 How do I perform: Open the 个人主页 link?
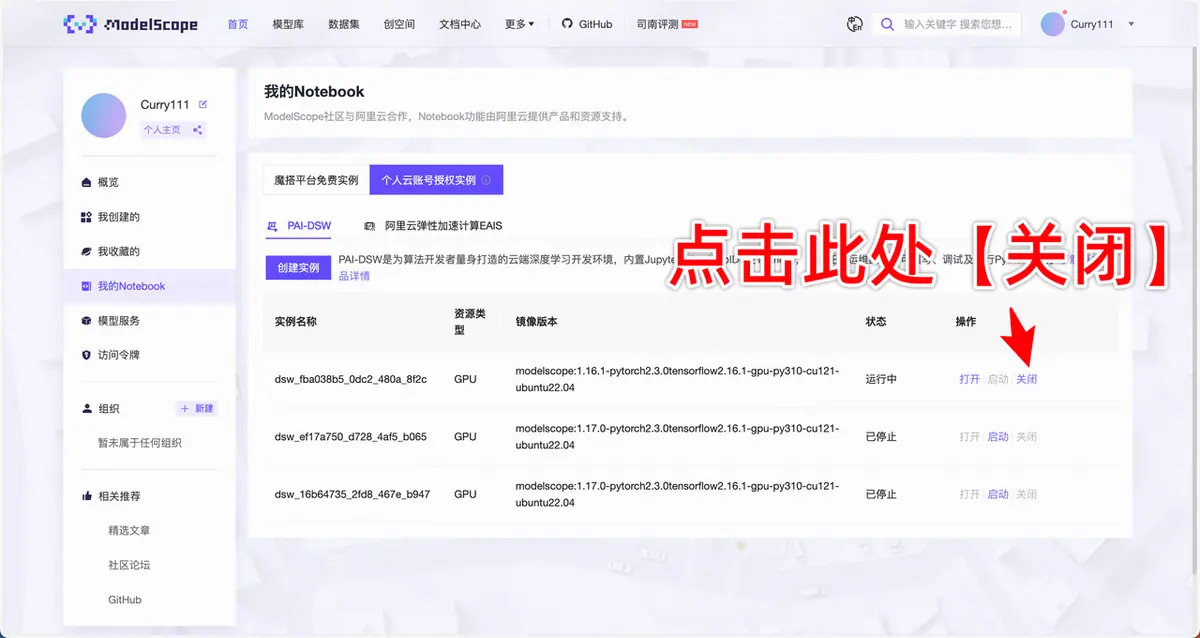pos(161,129)
